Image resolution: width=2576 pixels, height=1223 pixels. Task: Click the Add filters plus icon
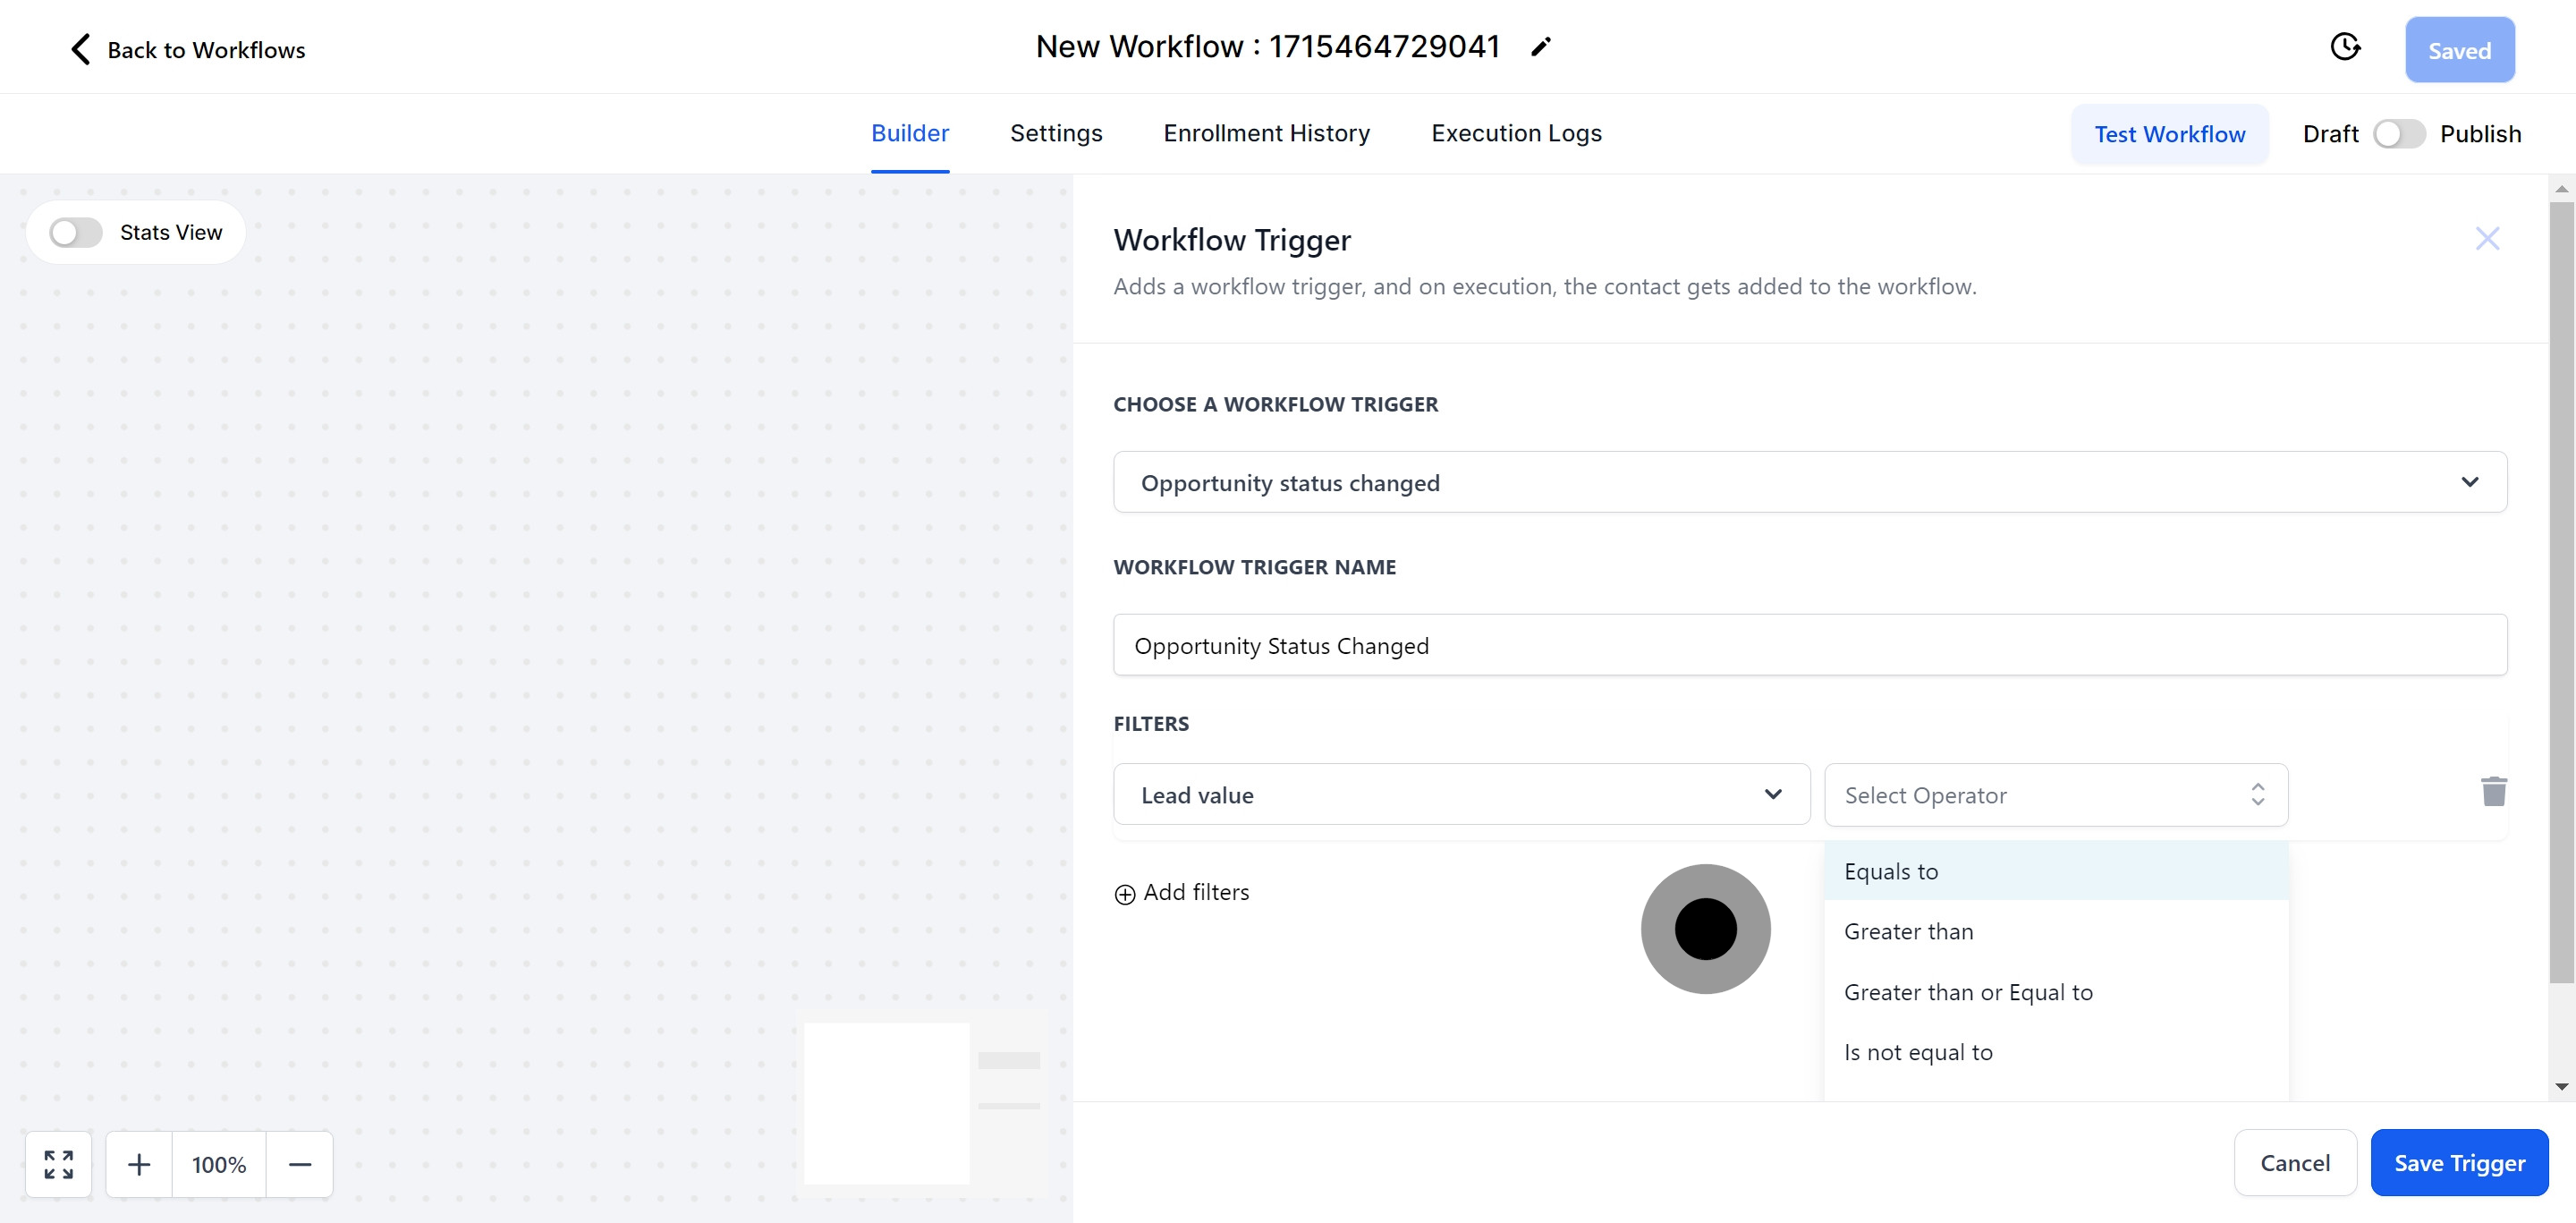coord(1125,894)
